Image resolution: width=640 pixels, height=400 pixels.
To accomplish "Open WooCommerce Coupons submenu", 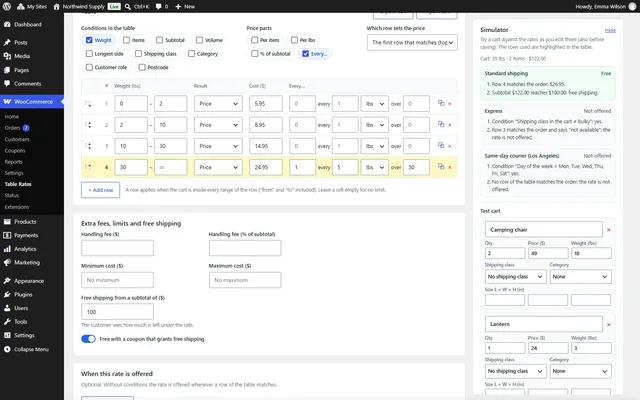I will pyautogui.click(x=15, y=151).
